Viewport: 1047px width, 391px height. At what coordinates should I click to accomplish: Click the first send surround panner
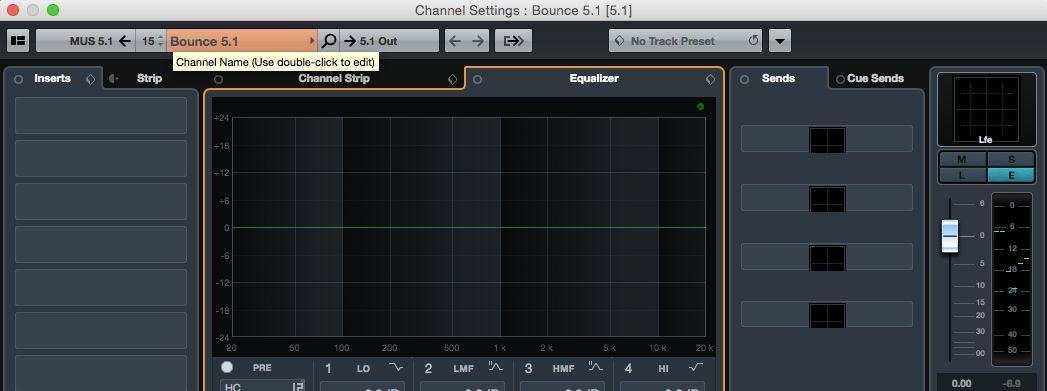(827, 139)
